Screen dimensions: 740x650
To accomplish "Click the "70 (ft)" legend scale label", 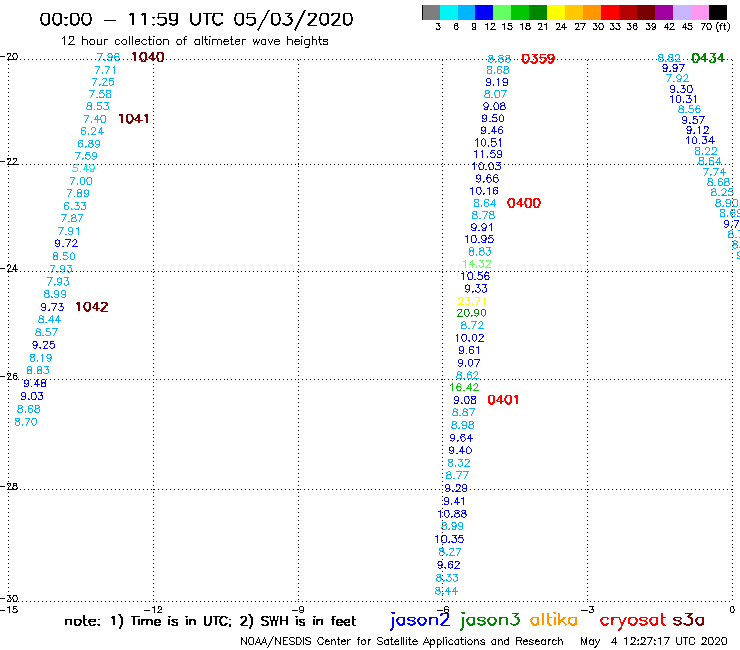I will point(715,27).
